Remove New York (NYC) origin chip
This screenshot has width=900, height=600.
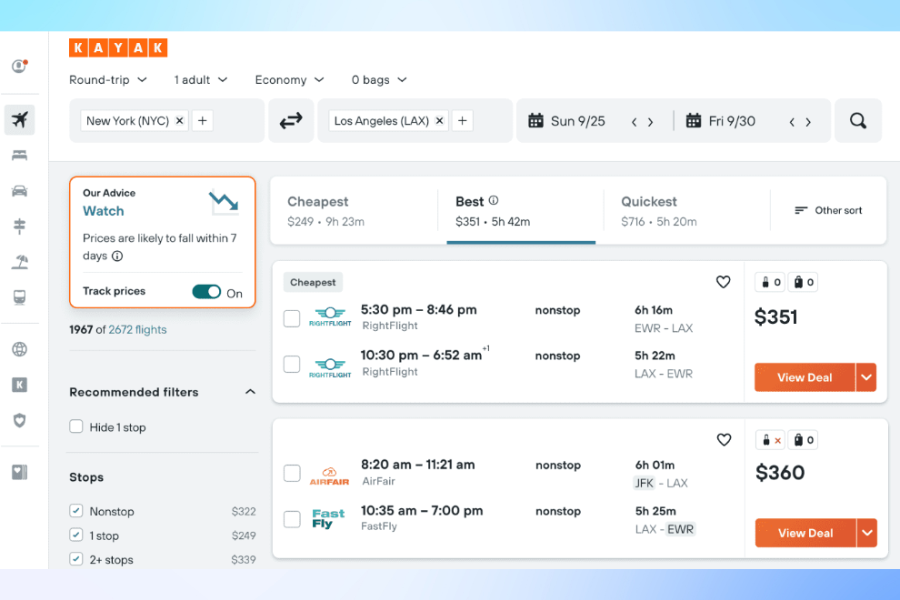coord(180,121)
